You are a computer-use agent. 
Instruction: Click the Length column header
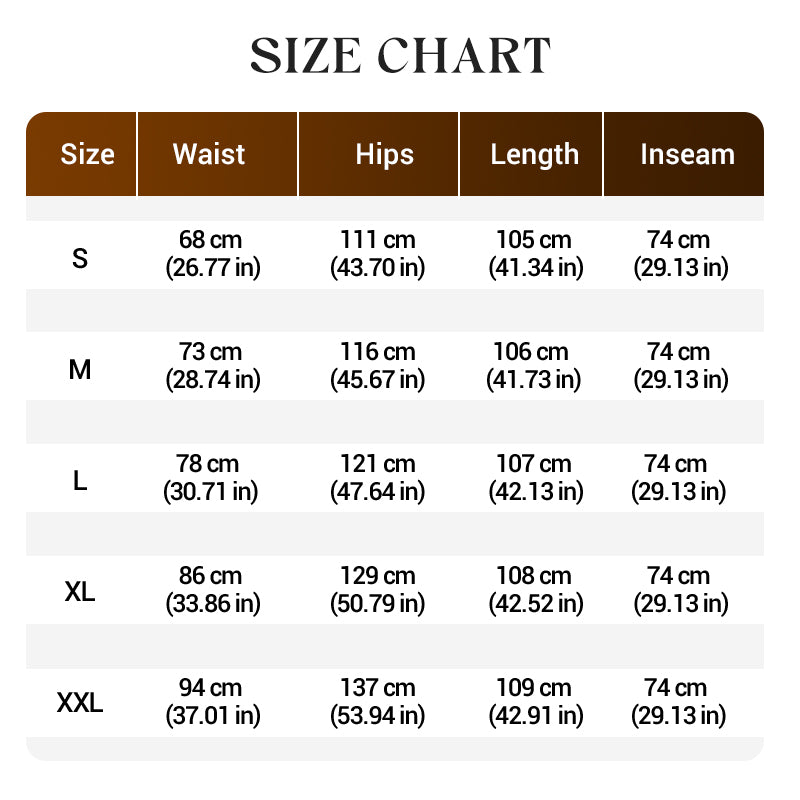pyautogui.click(x=534, y=154)
